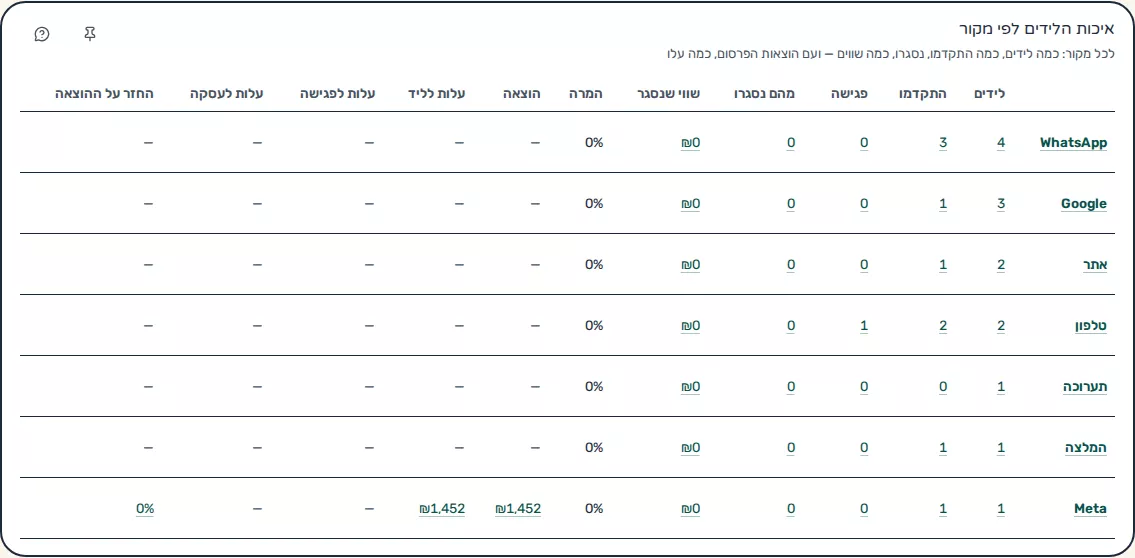Click אתר meeting count 0
The height and width of the screenshot is (558, 1135).
click(864, 265)
